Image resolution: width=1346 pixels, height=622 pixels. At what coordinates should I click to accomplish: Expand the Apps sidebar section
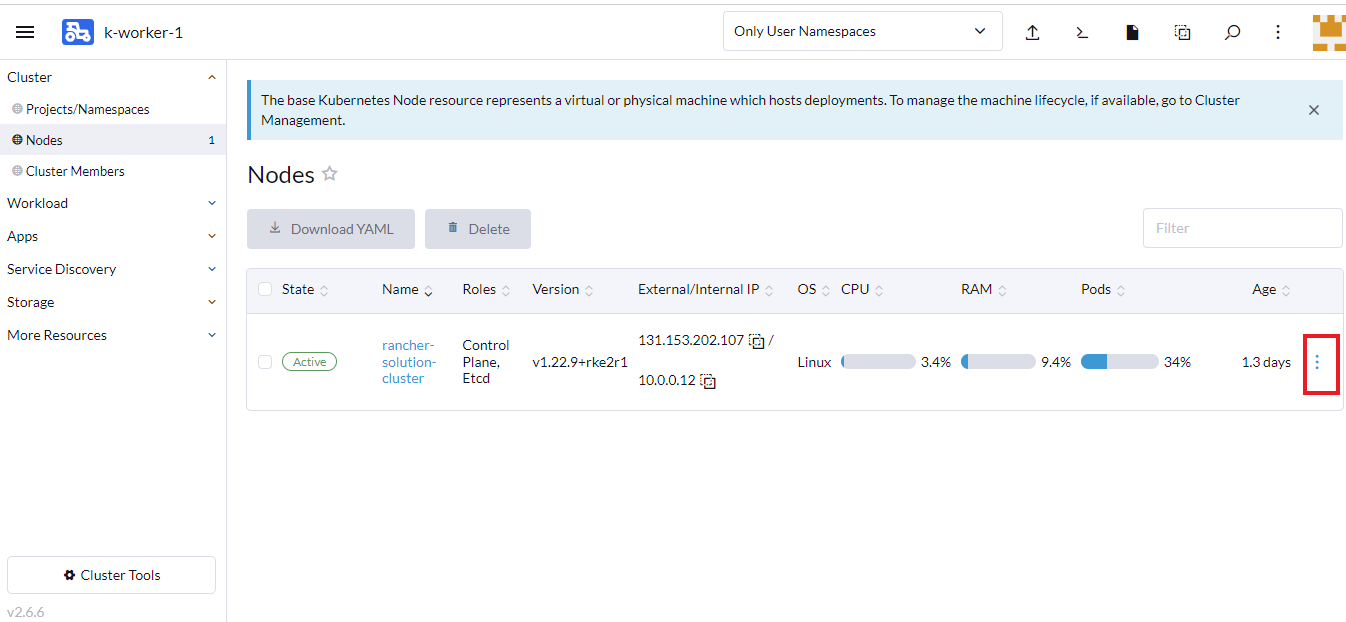(211, 236)
